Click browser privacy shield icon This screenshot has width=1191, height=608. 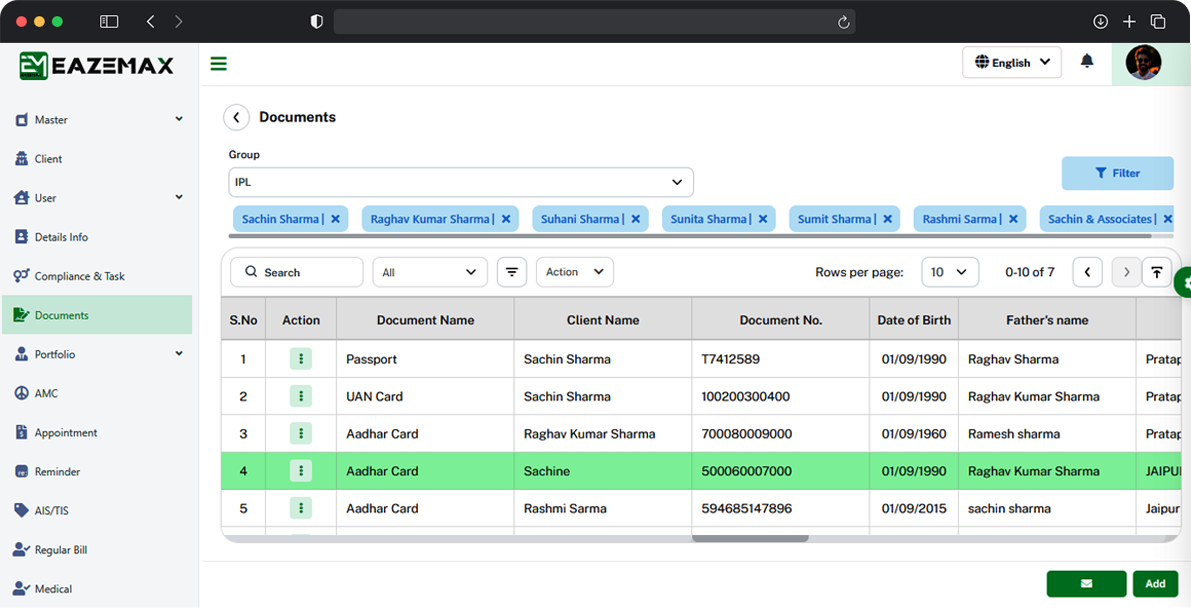coord(317,21)
